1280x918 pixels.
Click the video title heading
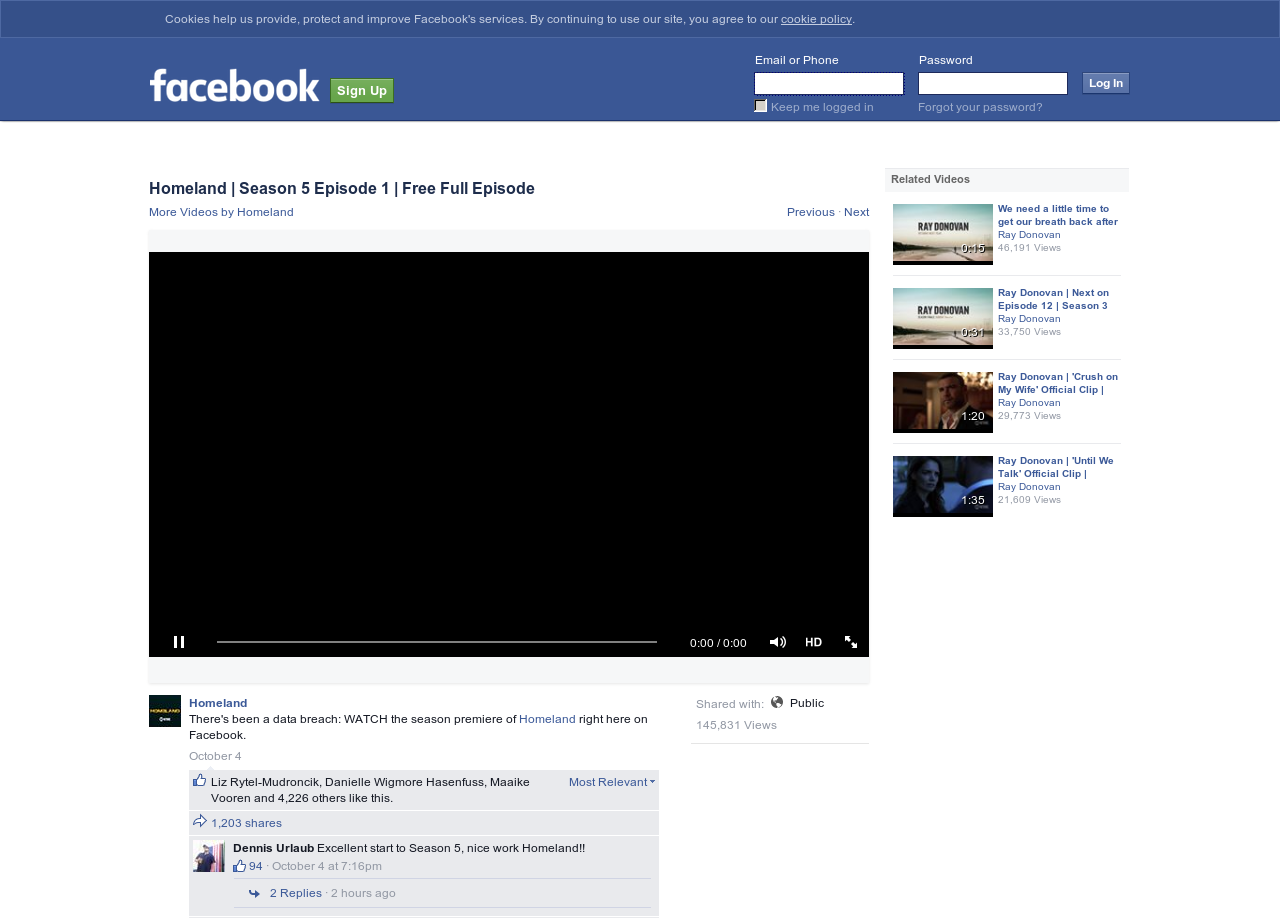(342, 189)
